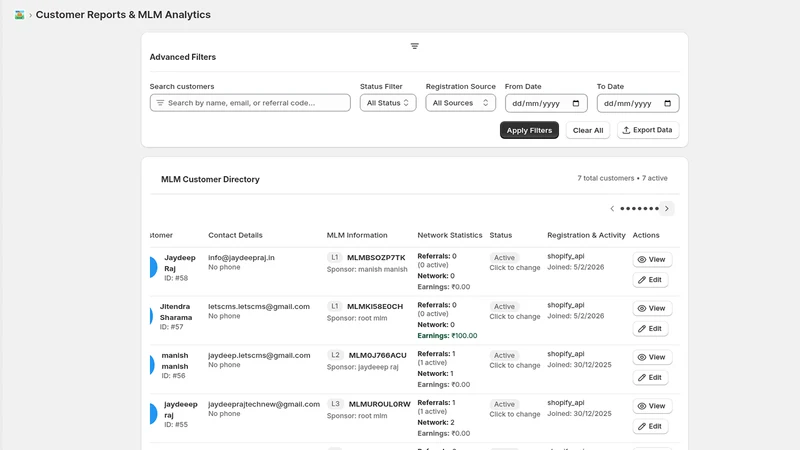The height and width of the screenshot is (450, 800).
Task: Click Sponsor: manish manish text
Action: click(367, 269)
